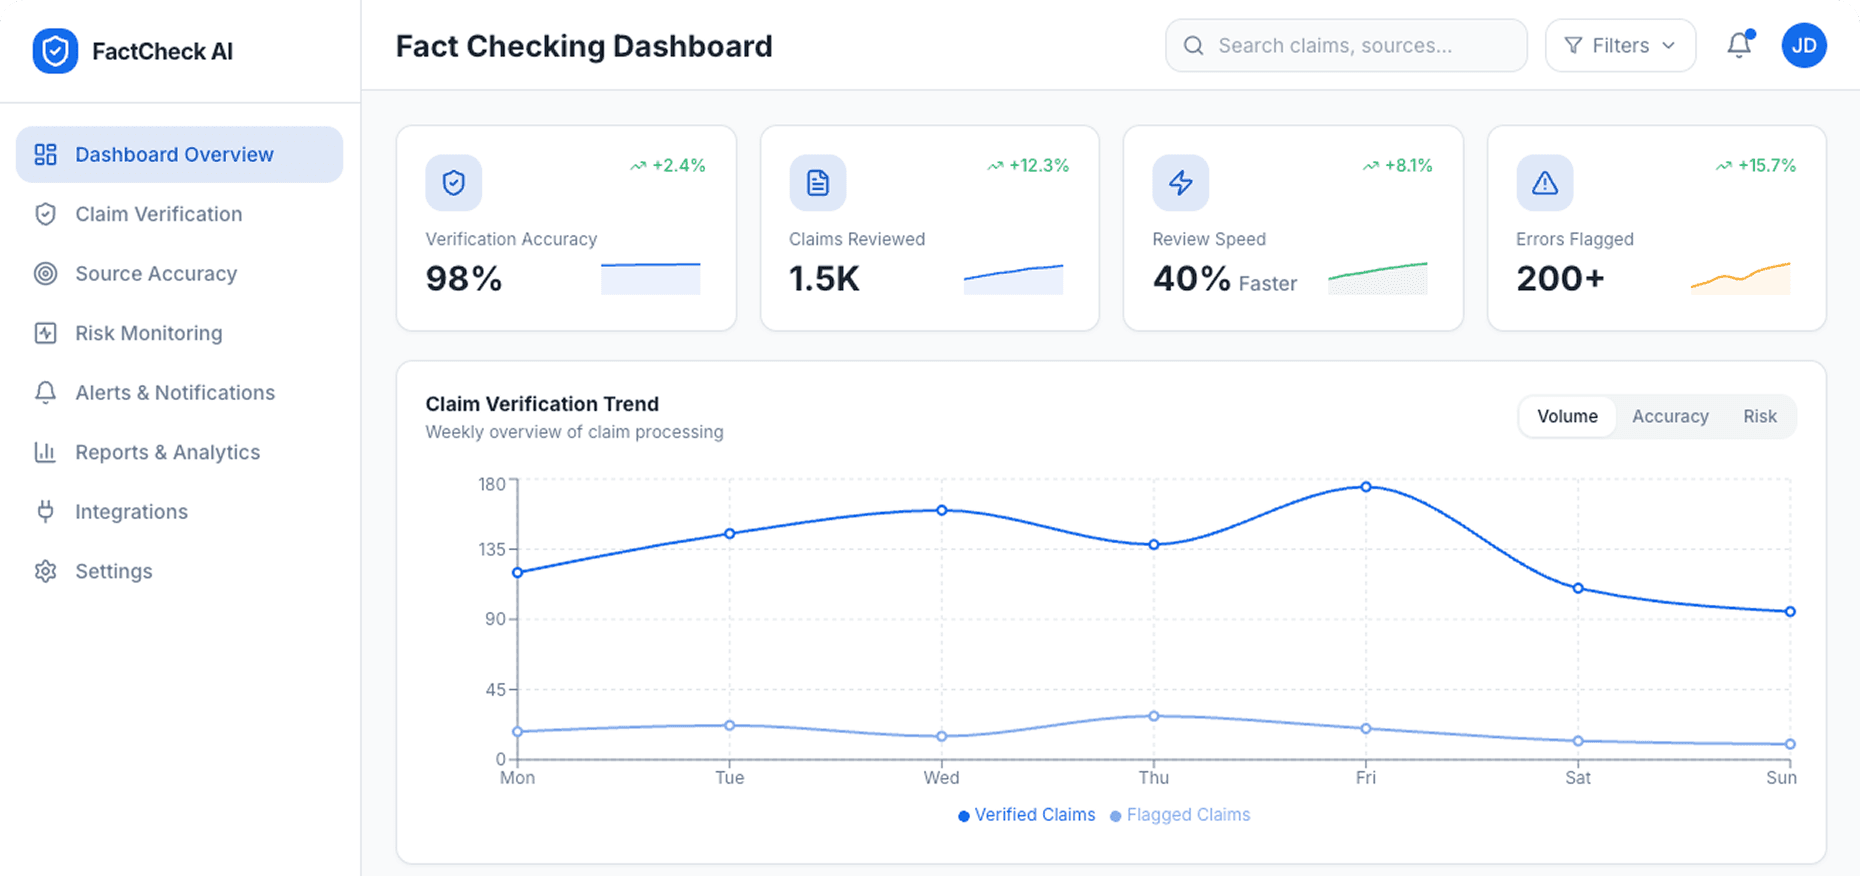Navigate to Risk Monitoring

(x=180, y=333)
